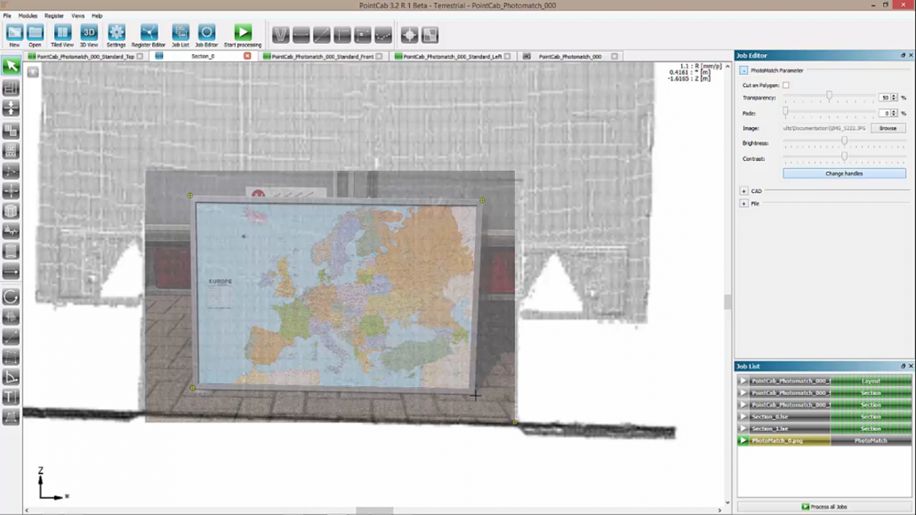Expand the File section

tap(744, 203)
